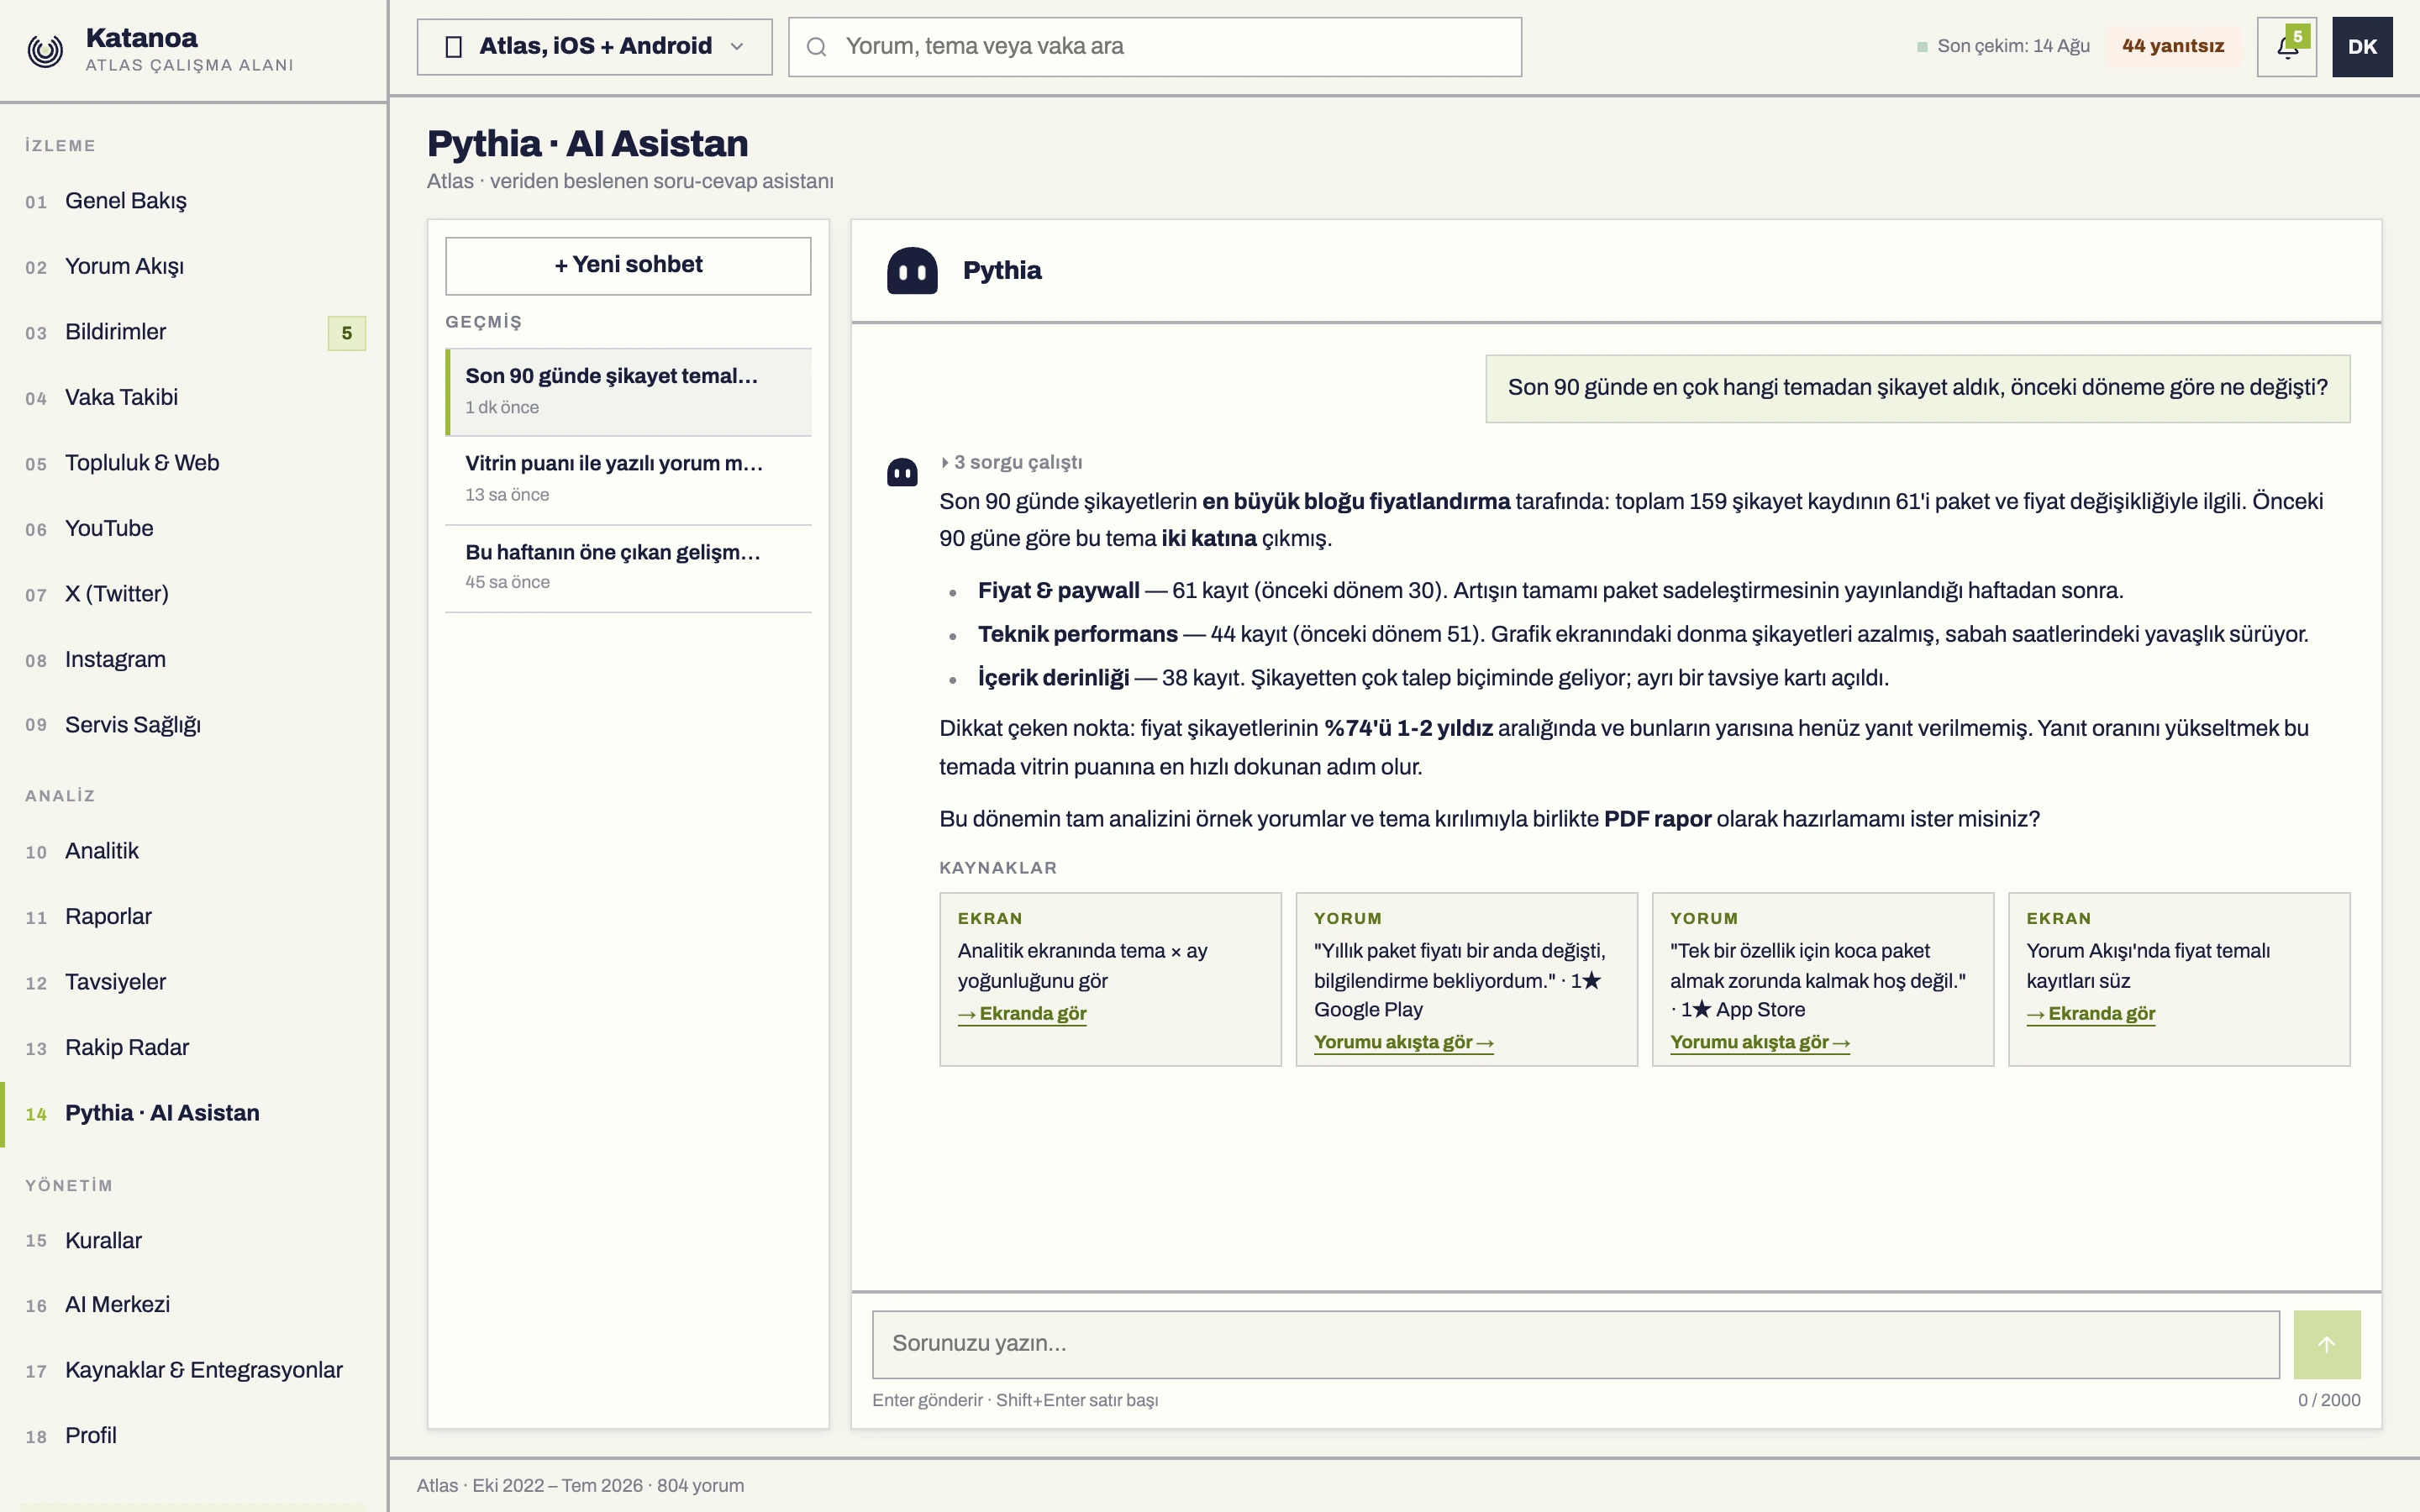Go to Instagram section

coord(194,660)
